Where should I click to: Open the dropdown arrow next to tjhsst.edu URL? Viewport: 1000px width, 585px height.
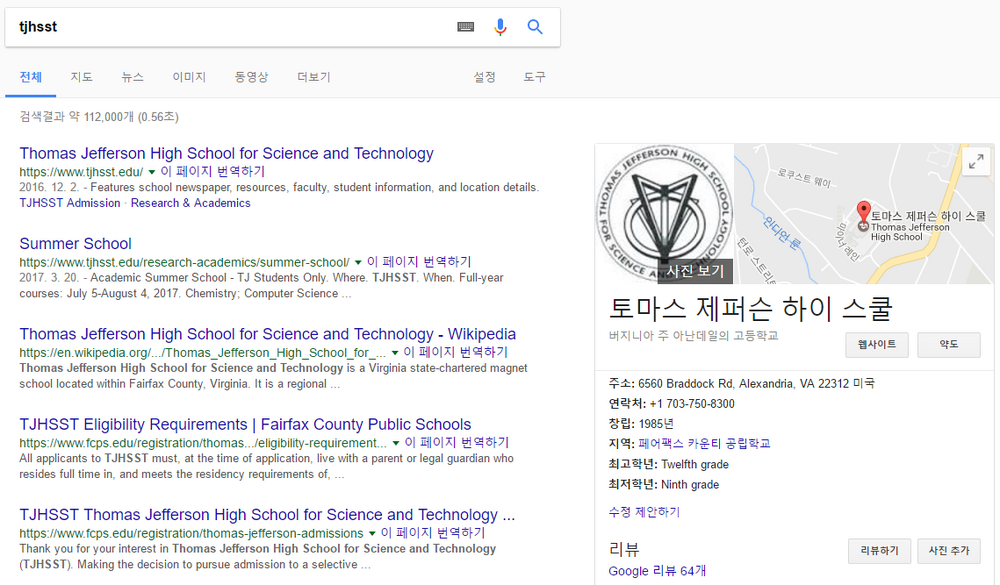click(x=152, y=172)
